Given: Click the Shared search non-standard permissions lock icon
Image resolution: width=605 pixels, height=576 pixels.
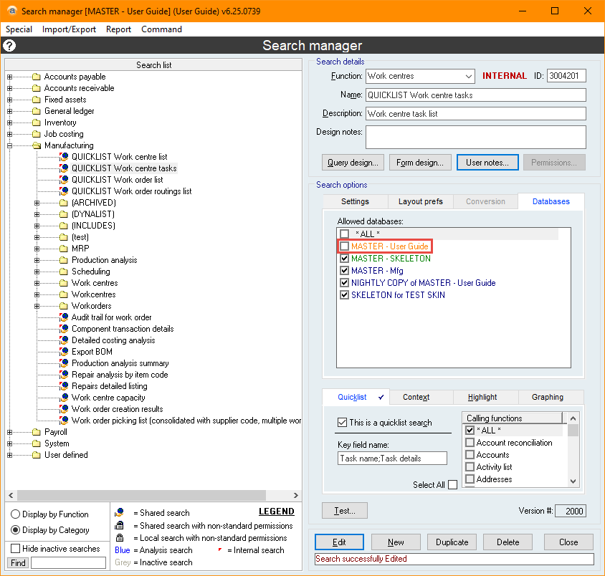Looking at the screenshot, I should (120, 525).
